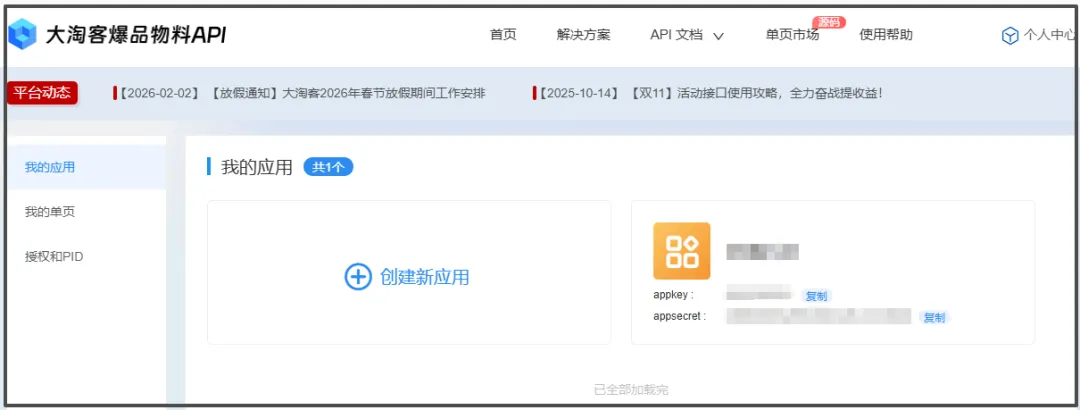Click the appsecret : label
Viewport: 1080px width, 410px height.
tap(680, 316)
